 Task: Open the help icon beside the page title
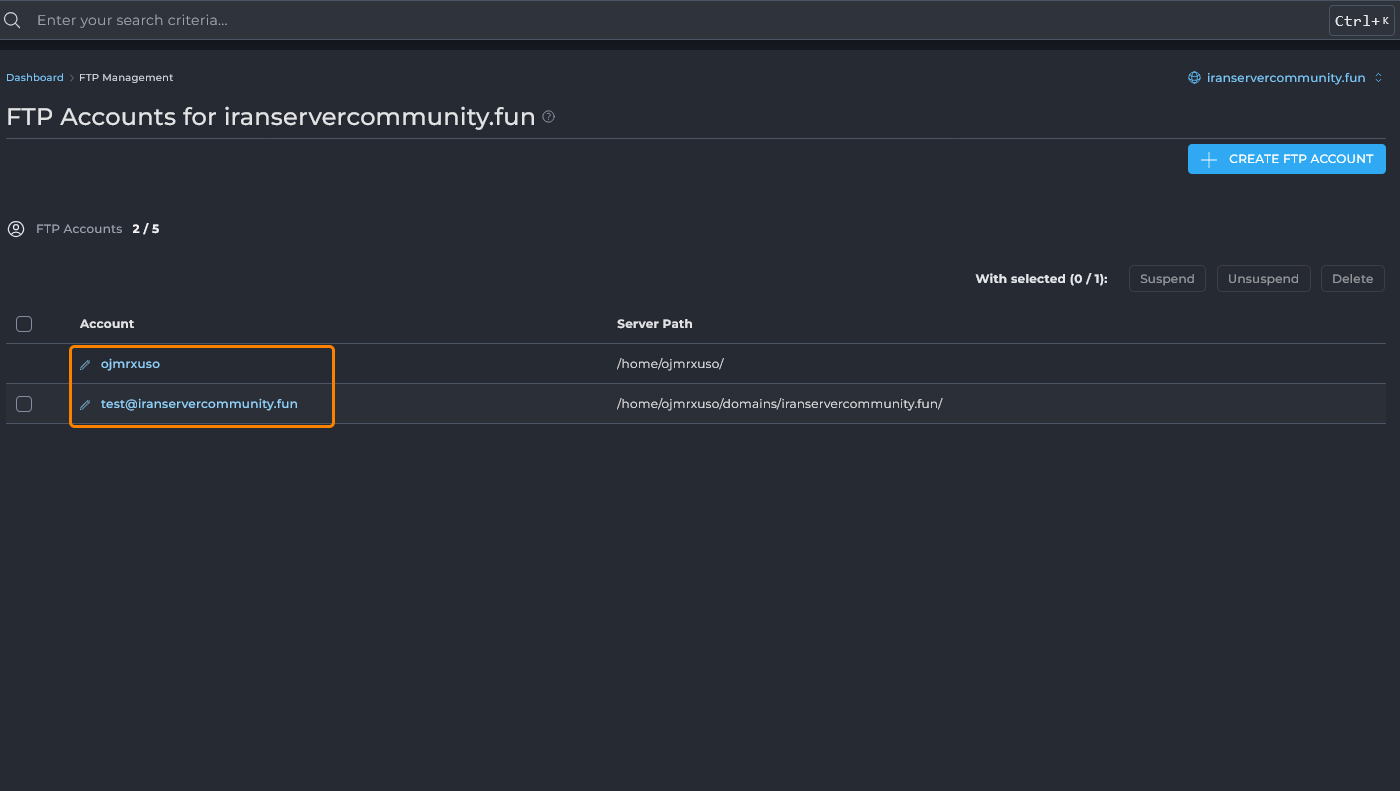point(548,117)
